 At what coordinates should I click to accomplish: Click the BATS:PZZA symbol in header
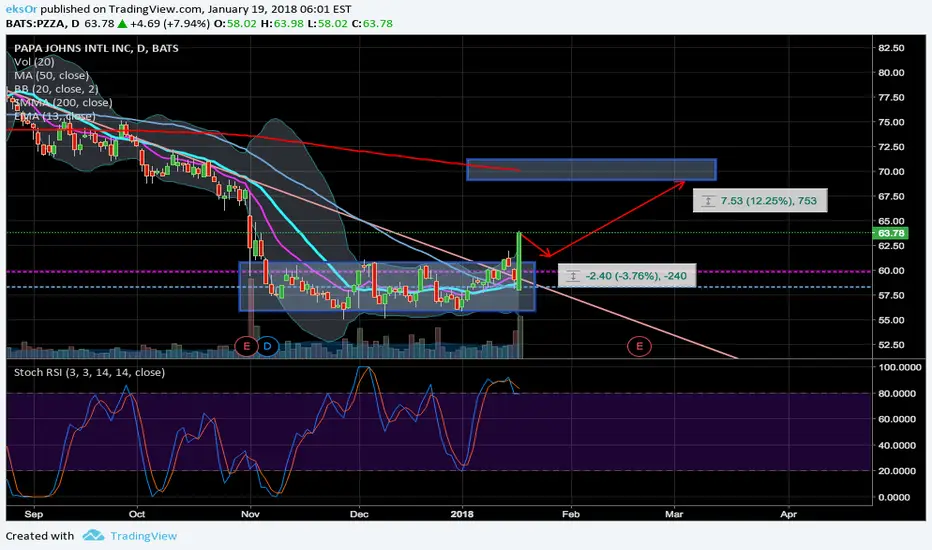(x=34, y=24)
